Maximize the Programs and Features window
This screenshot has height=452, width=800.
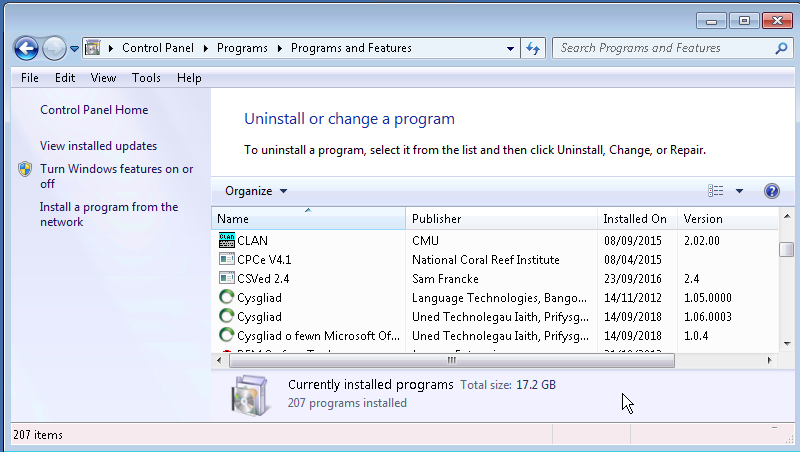(744, 21)
